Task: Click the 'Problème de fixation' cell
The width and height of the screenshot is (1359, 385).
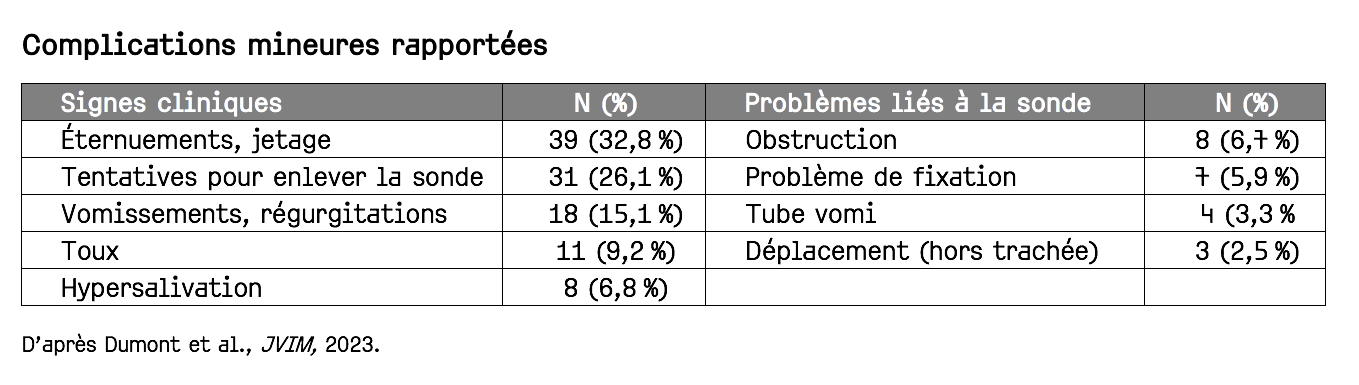Action: pos(880,177)
